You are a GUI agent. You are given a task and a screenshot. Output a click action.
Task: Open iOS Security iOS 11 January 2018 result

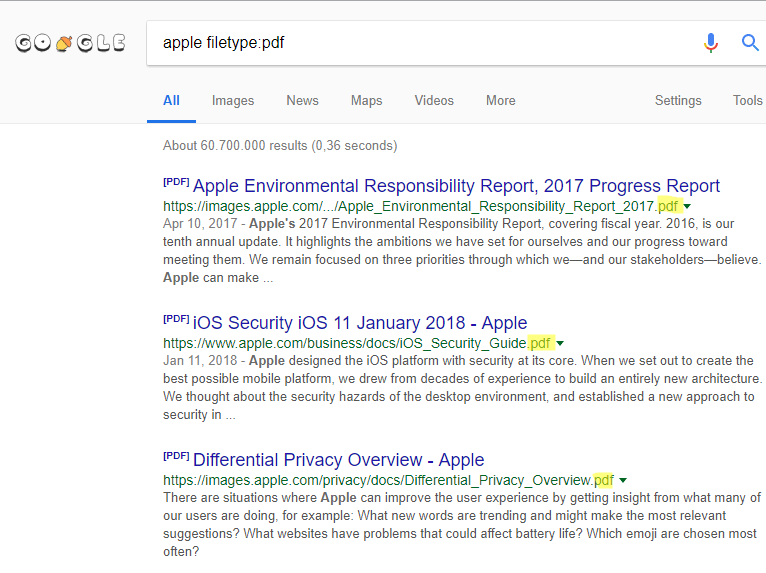click(x=360, y=323)
